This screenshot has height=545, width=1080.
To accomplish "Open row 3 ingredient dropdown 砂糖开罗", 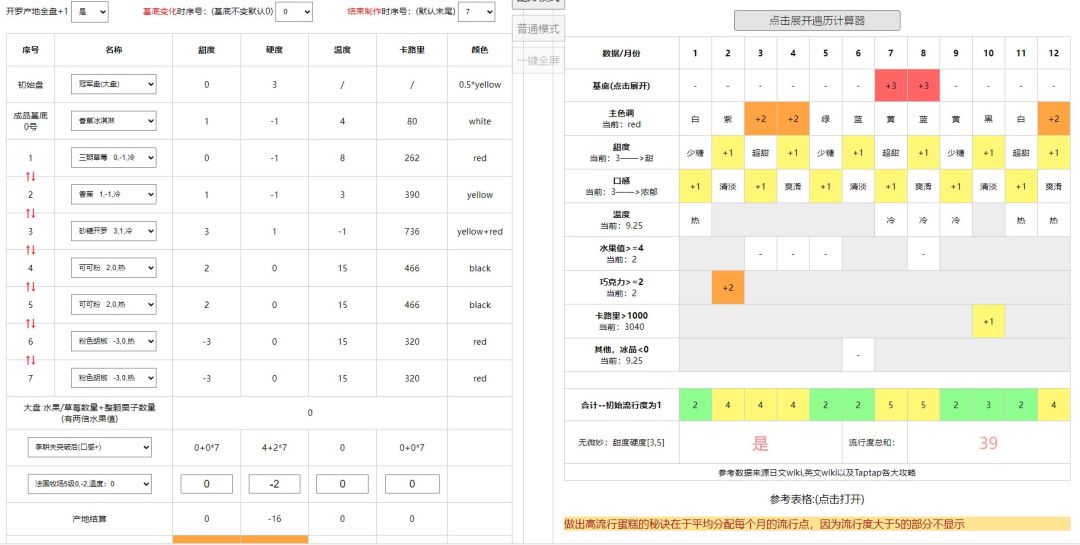I will click(114, 231).
